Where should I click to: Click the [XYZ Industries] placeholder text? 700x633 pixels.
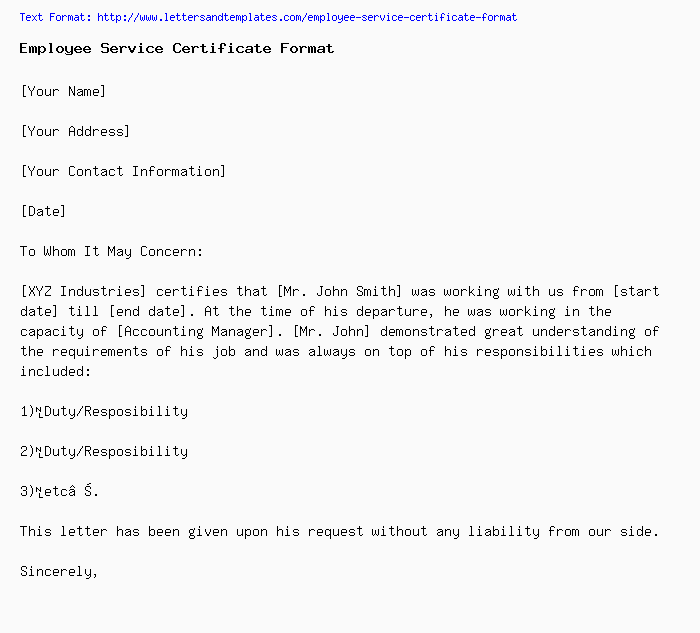(83, 292)
